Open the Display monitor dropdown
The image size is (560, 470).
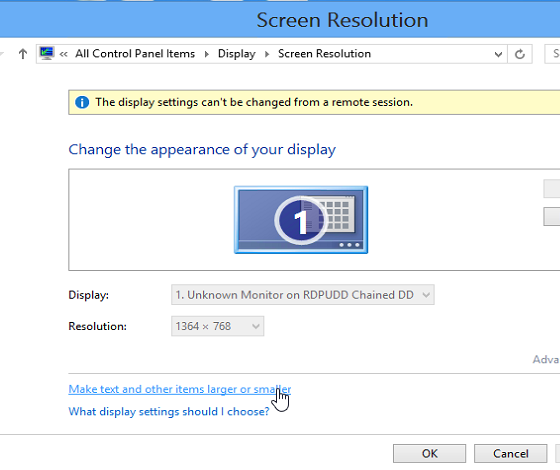pos(302,295)
